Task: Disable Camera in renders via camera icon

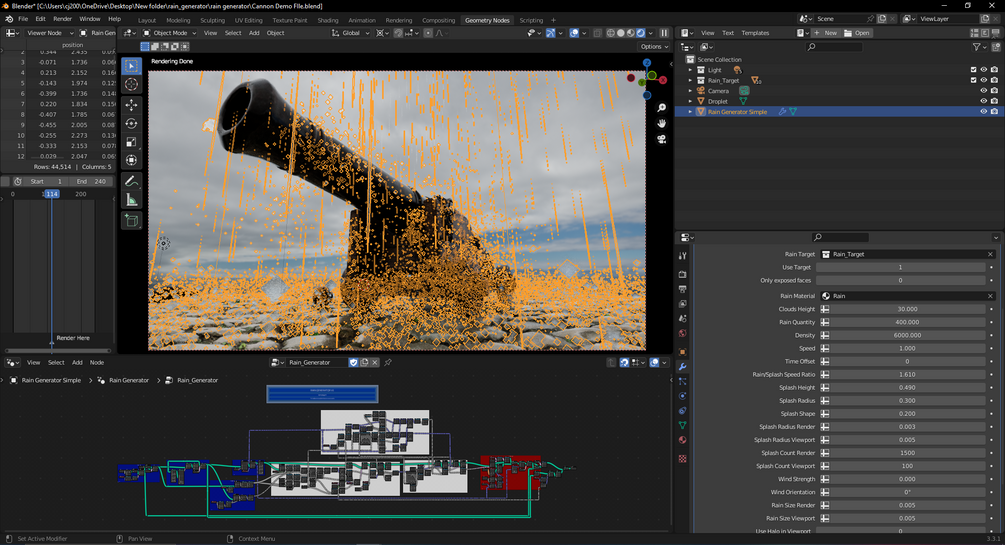Action: click(994, 91)
